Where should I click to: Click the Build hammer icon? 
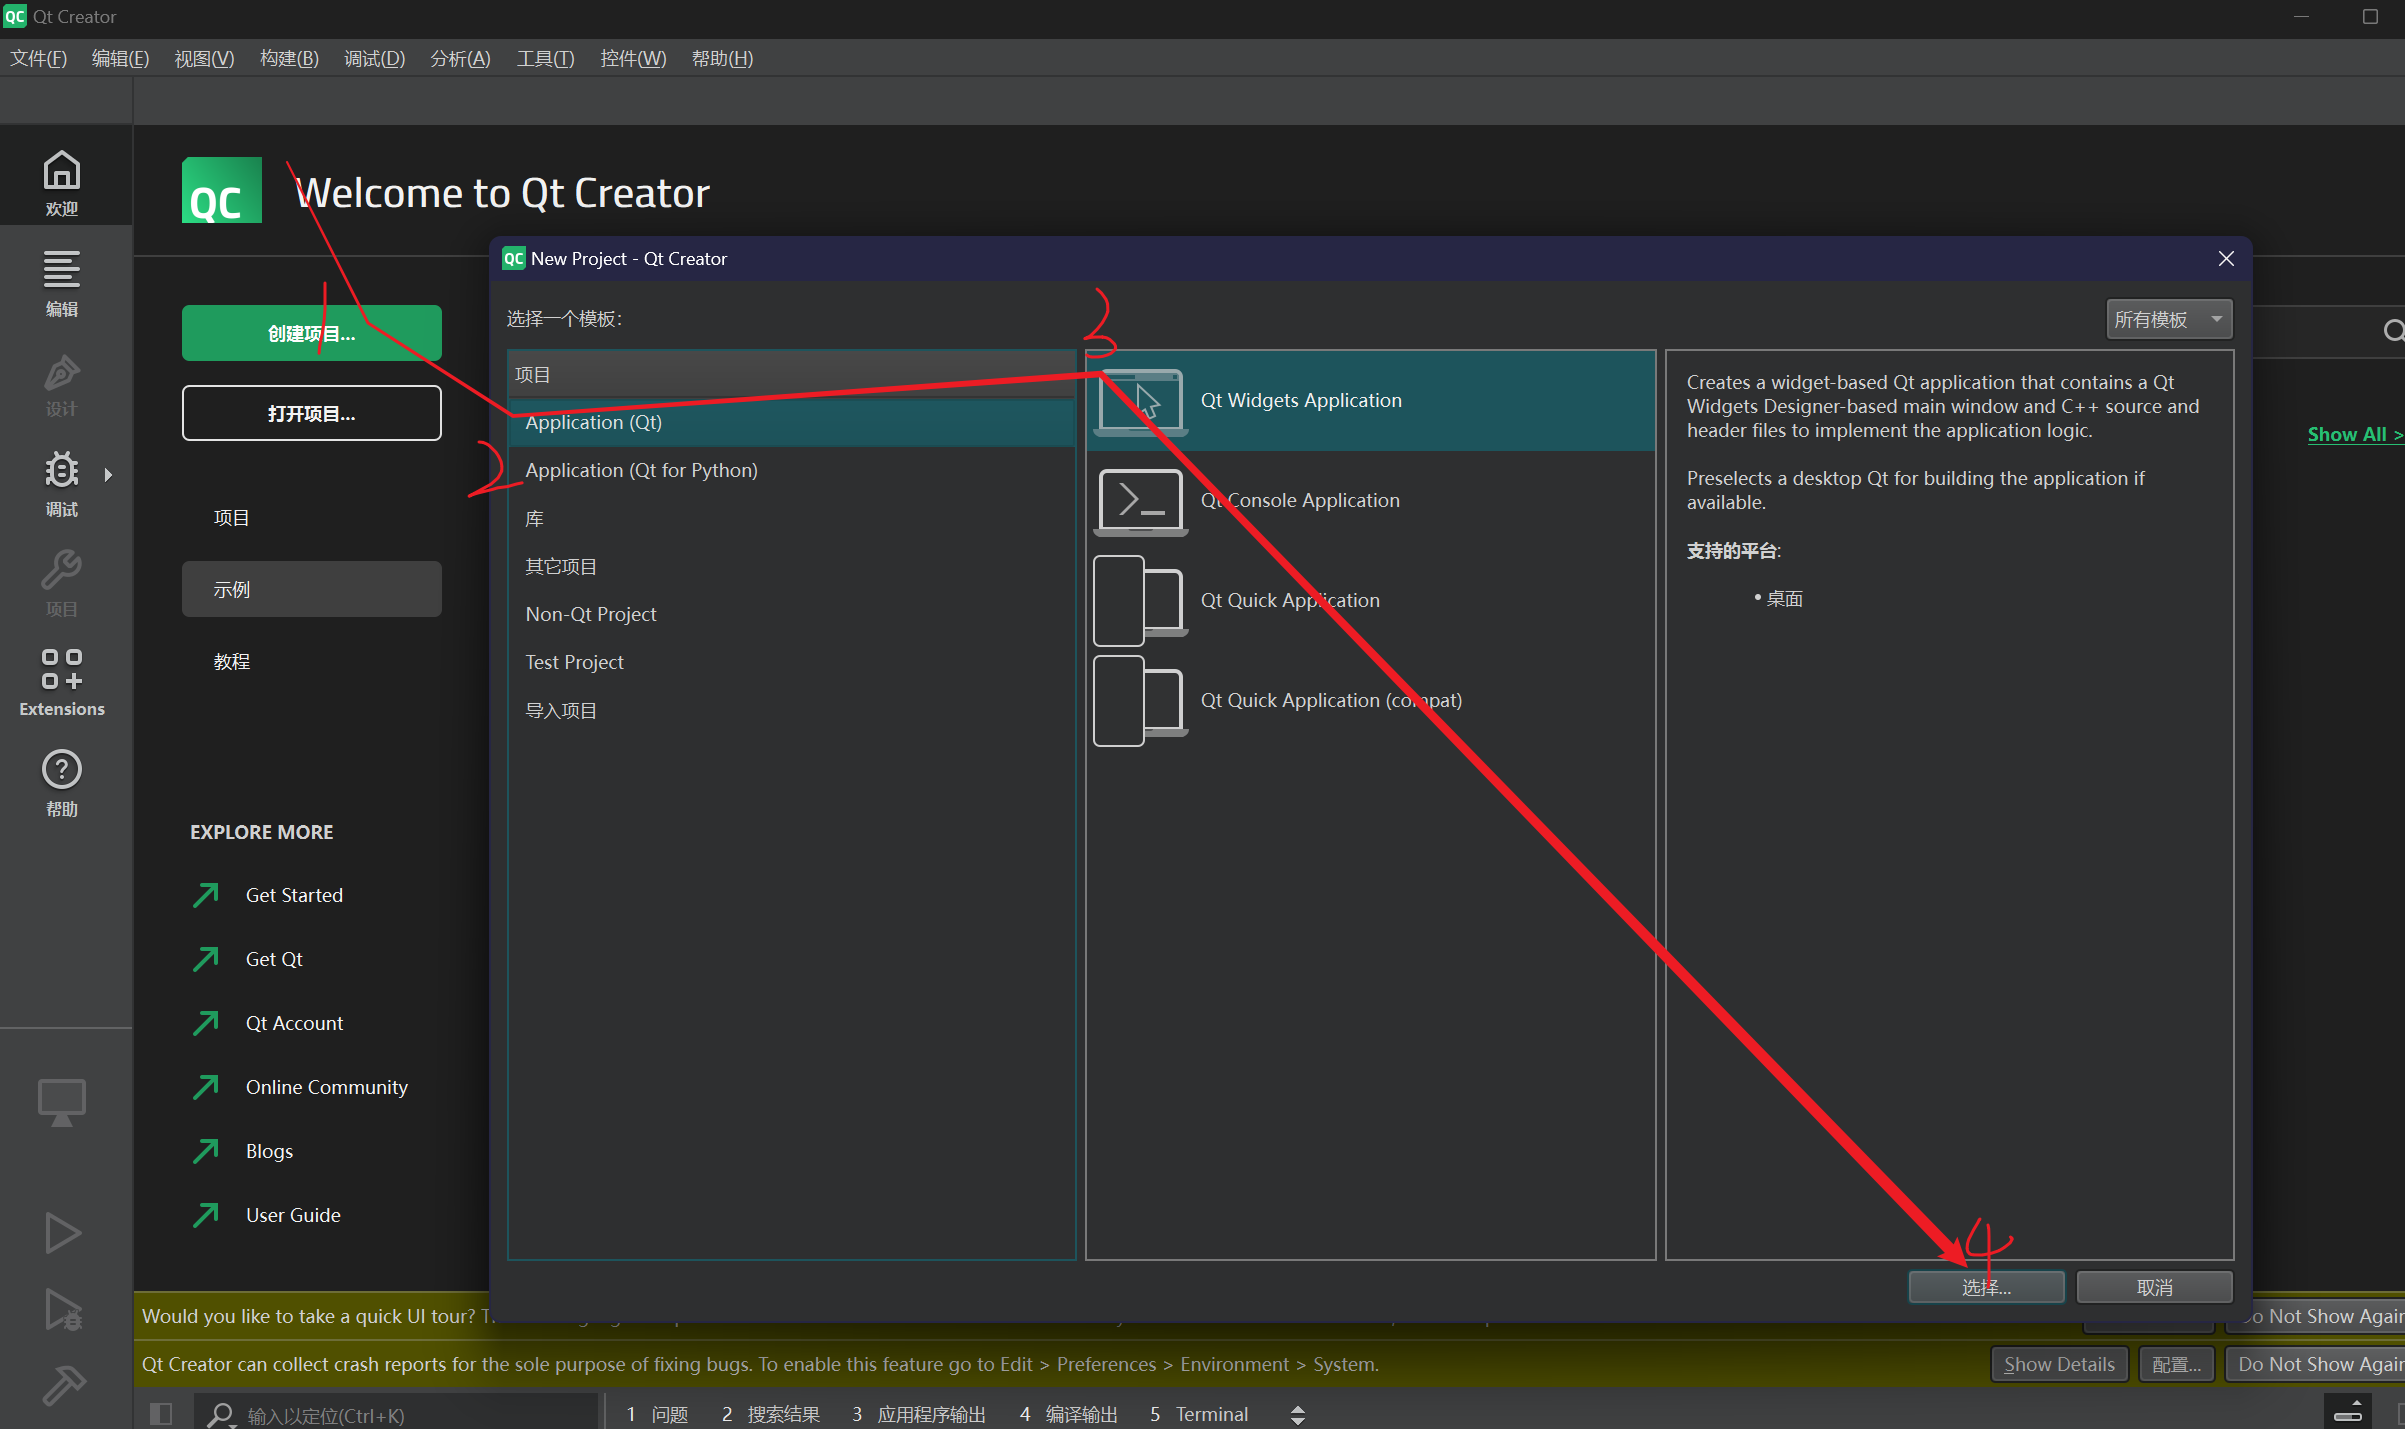[x=63, y=1385]
